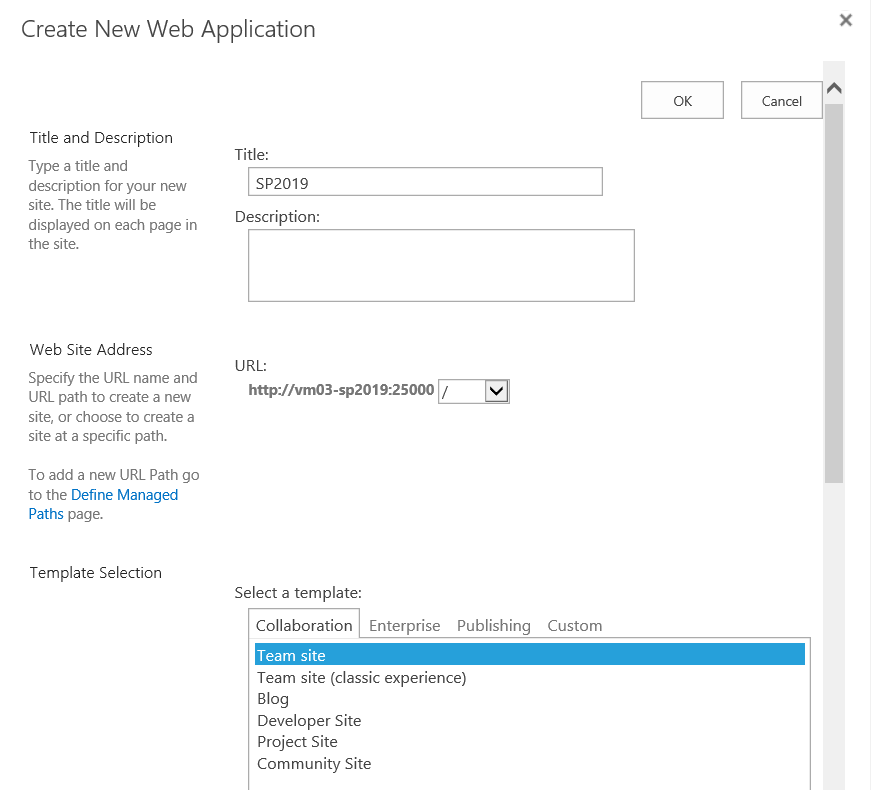Screen dimensions: 871x790
Task: Open the Publishing template tab
Action: click(493, 626)
